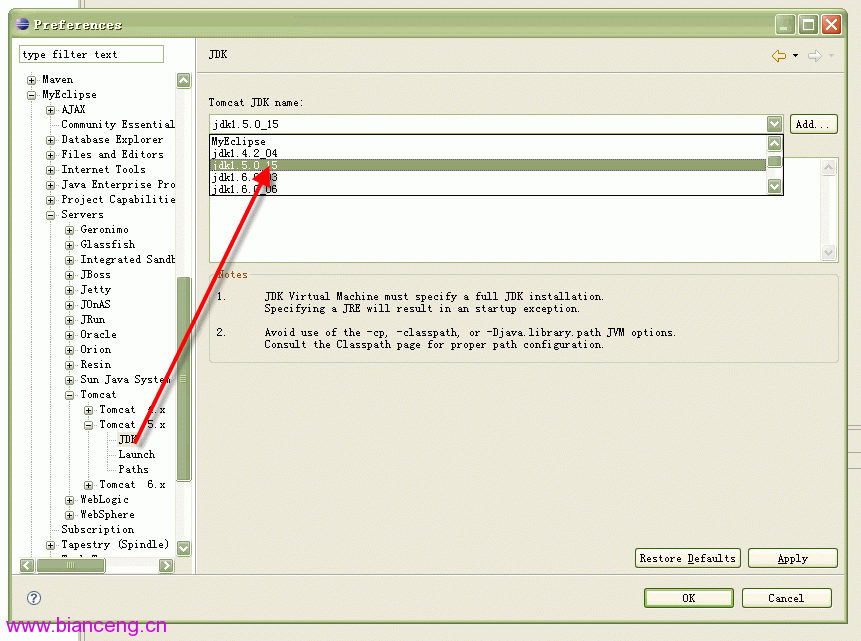The width and height of the screenshot is (861, 641).
Task: Click the tree vertical scrollbar thumb
Action: [184, 378]
